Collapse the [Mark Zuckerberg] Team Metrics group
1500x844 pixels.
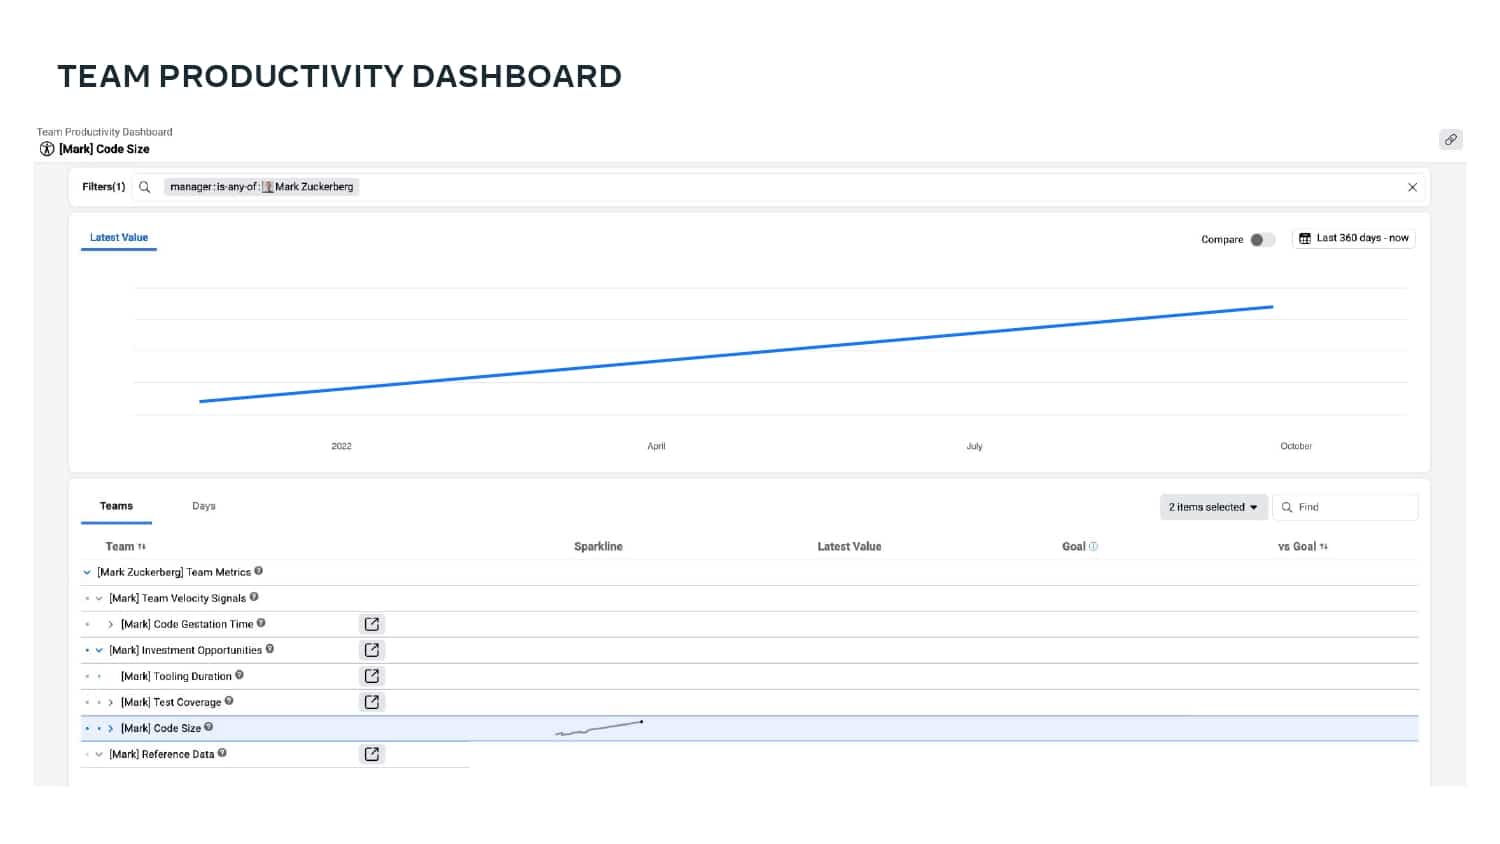[87, 572]
